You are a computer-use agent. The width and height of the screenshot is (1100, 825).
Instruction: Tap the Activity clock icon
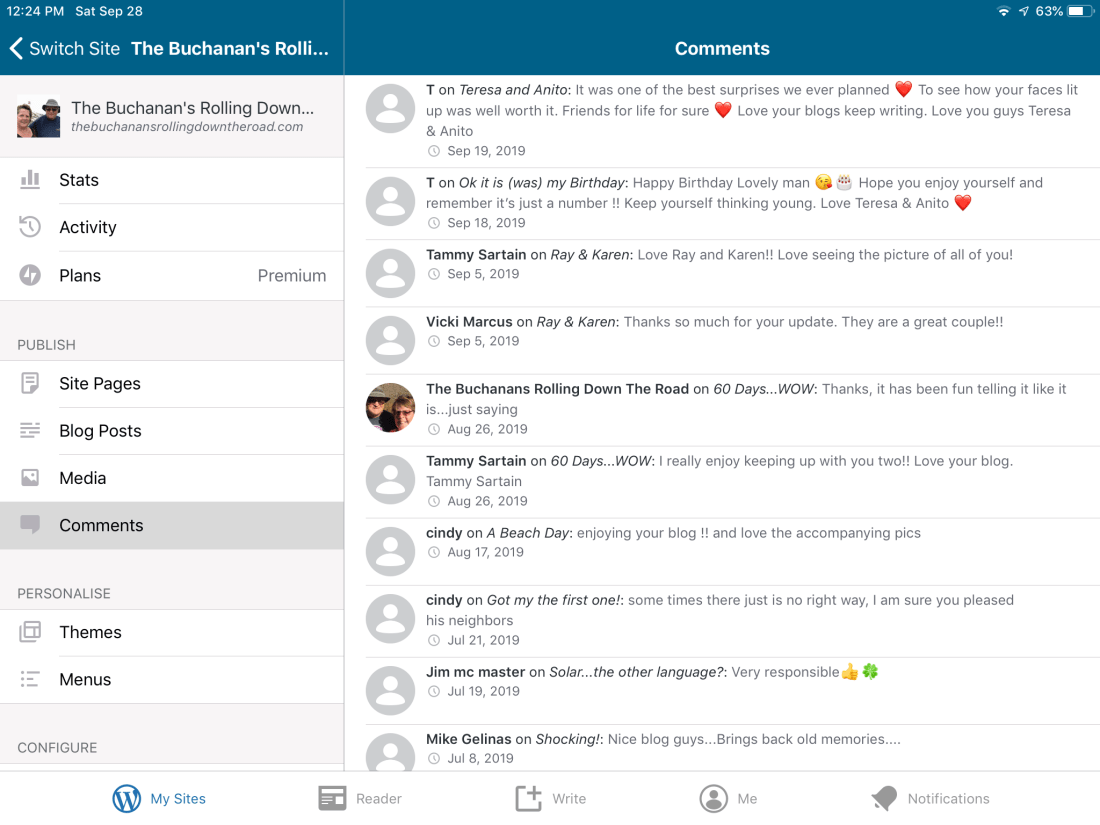pyautogui.click(x=30, y=227)
